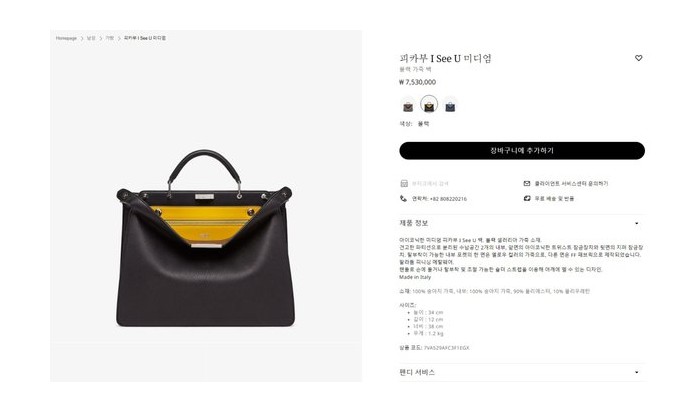This screenshot has height=411, width=700.
Task: Expand the 펜디 서비스 section arrow
Action: point(637,372)
